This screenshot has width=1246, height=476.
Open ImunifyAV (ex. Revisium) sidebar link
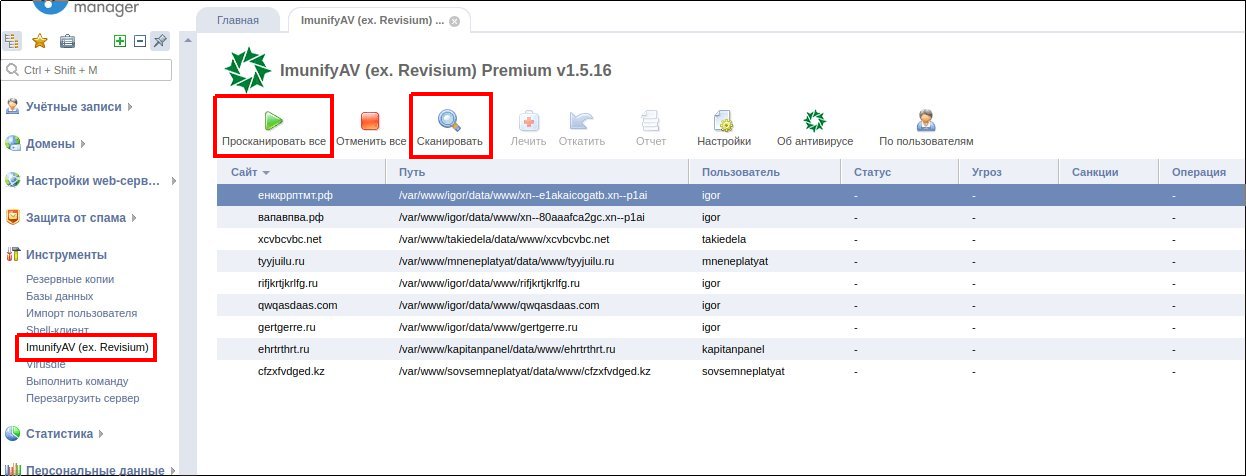point(87,347)
